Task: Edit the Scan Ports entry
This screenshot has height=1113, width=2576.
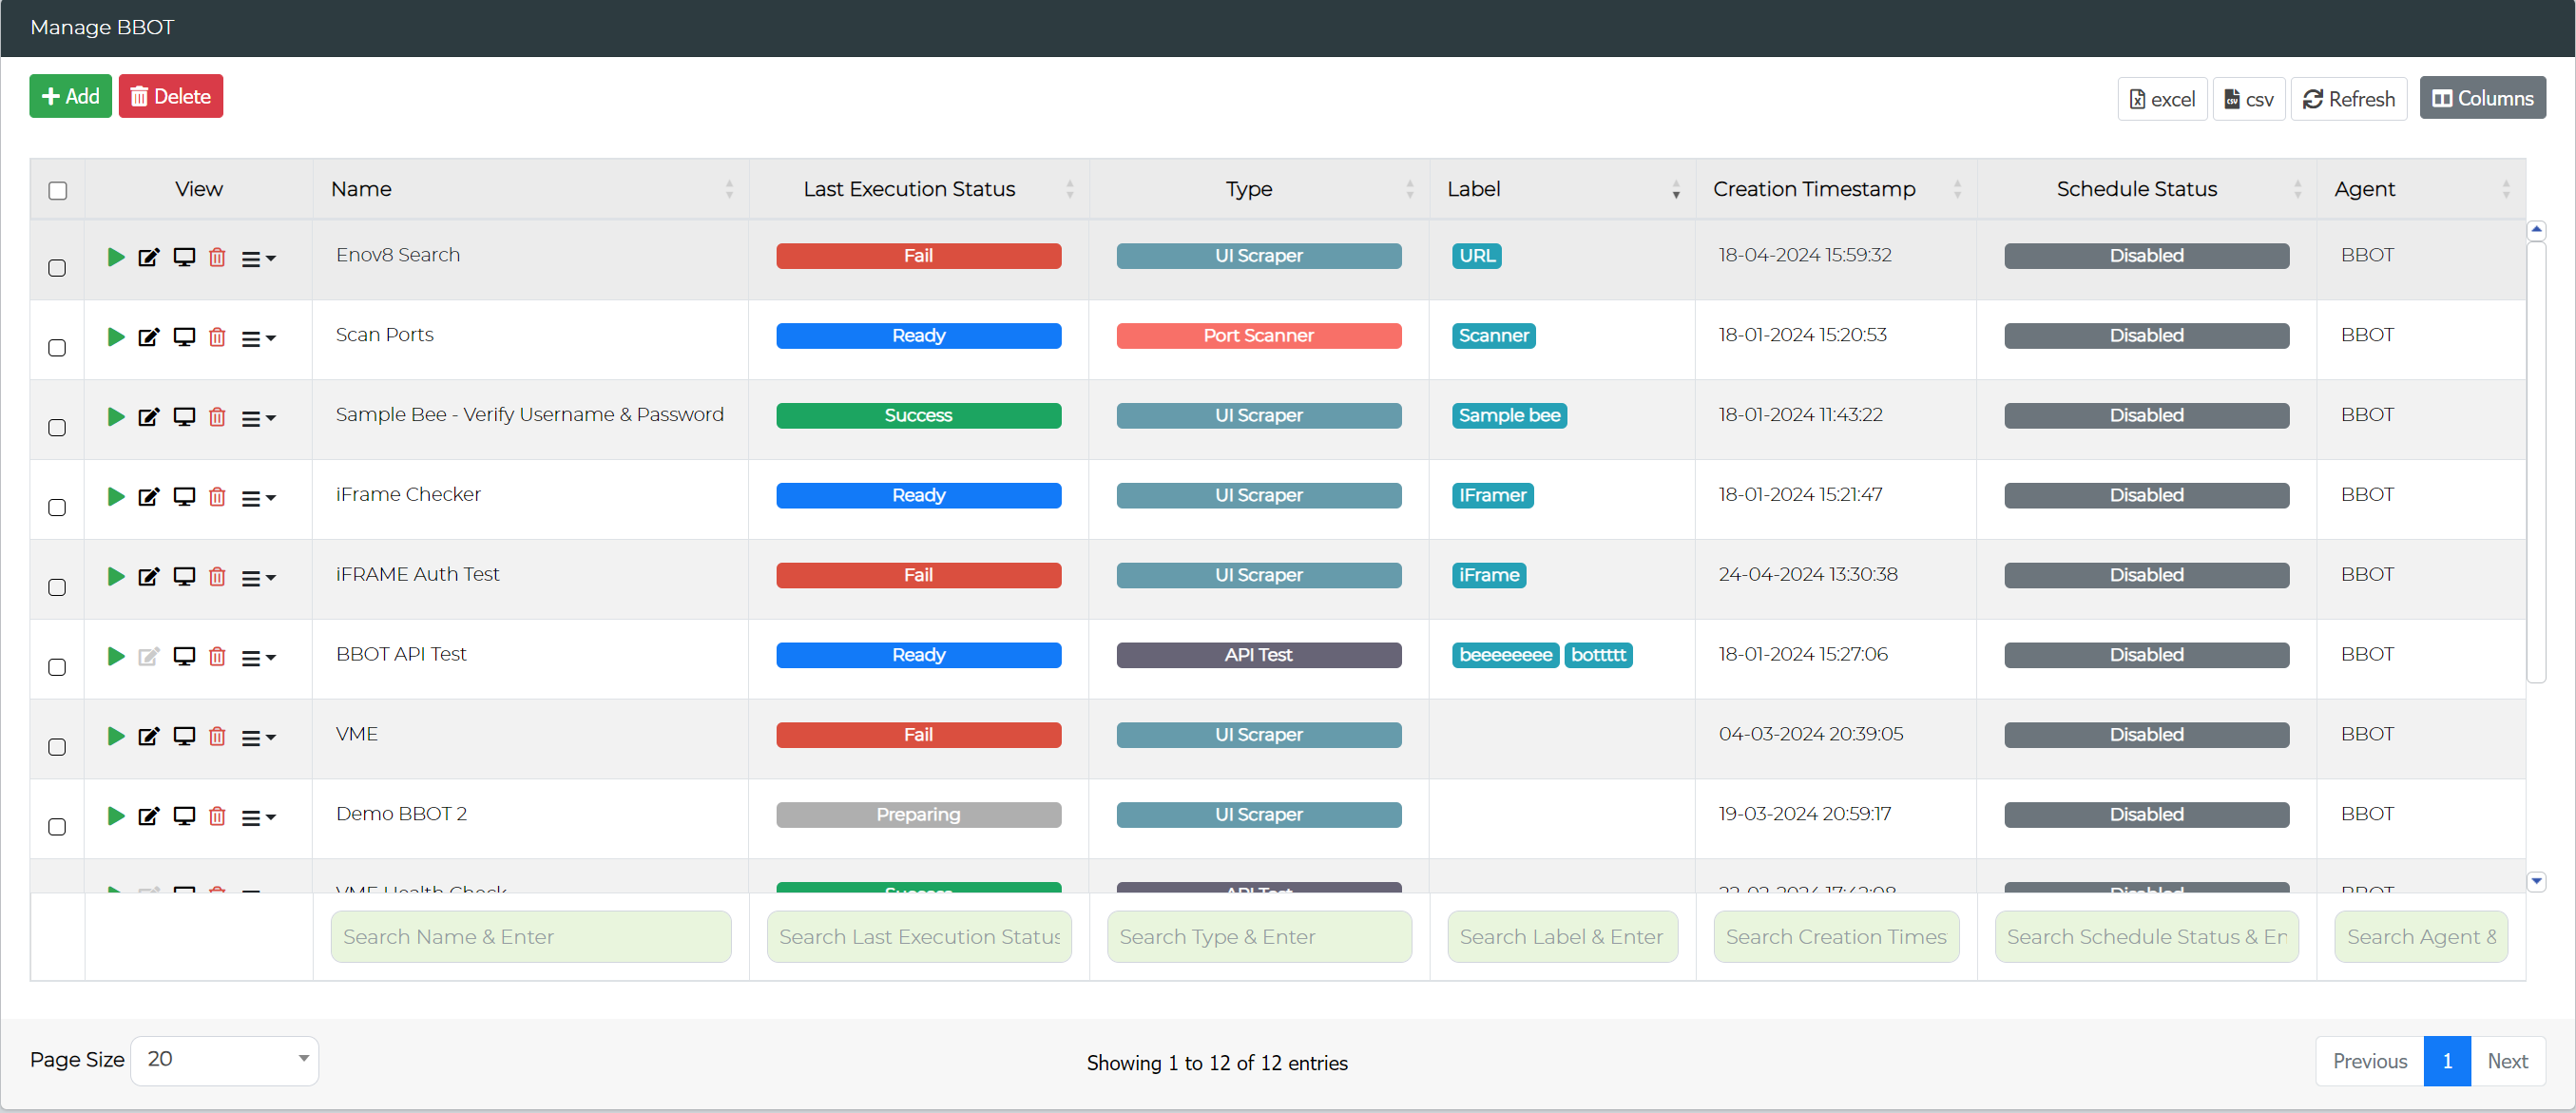Action: (149, 337)
